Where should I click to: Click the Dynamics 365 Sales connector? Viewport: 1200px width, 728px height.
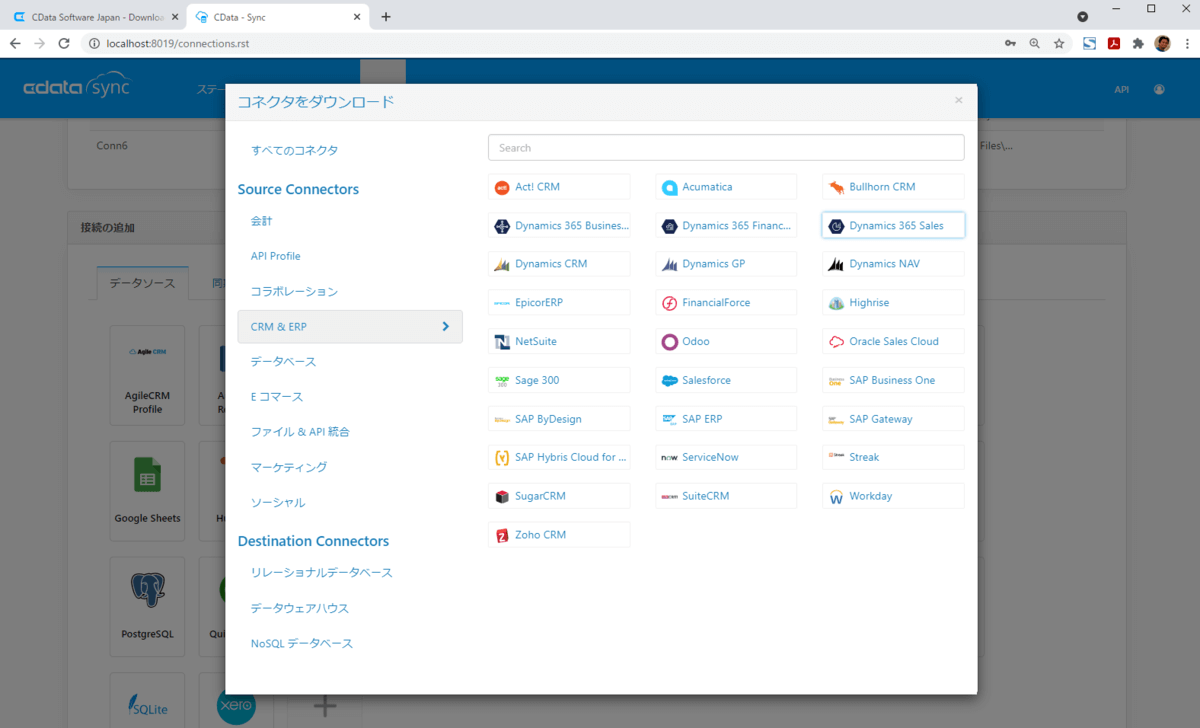893,225
